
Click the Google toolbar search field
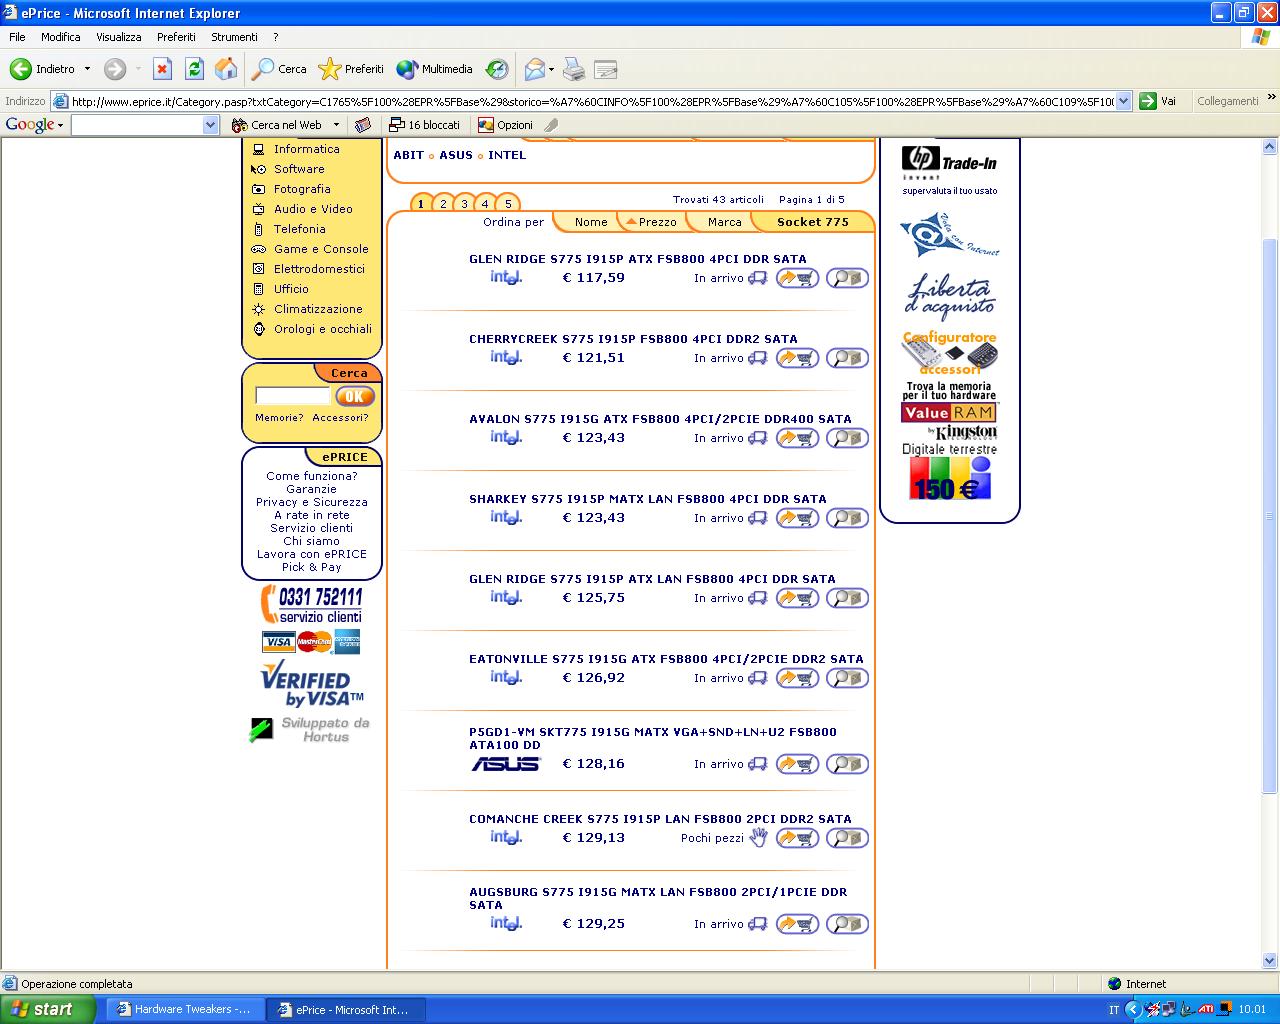pos(137,125)
